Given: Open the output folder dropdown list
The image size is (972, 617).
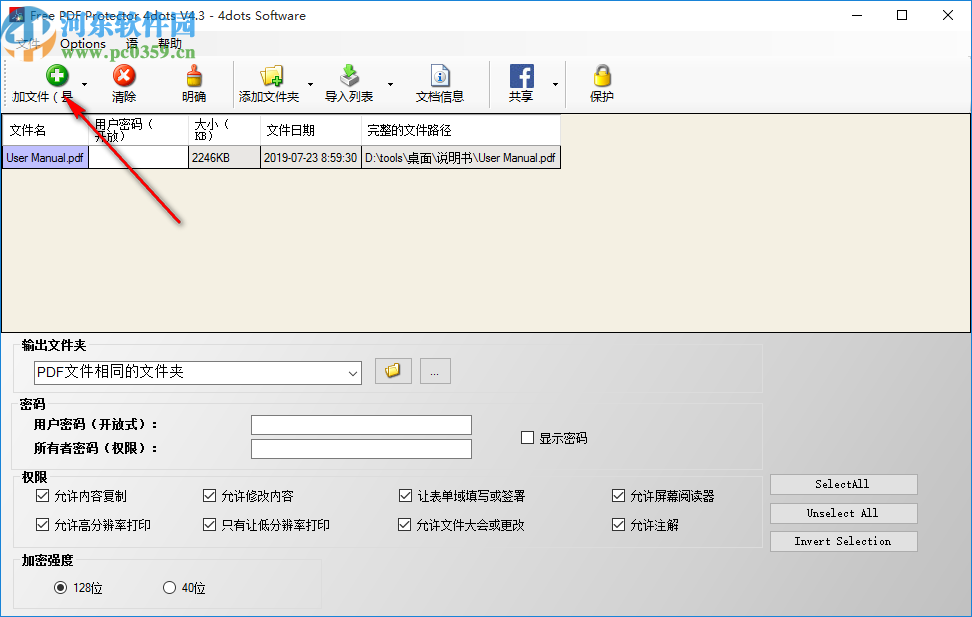Looking at the screenshot, I should point(352,371).
